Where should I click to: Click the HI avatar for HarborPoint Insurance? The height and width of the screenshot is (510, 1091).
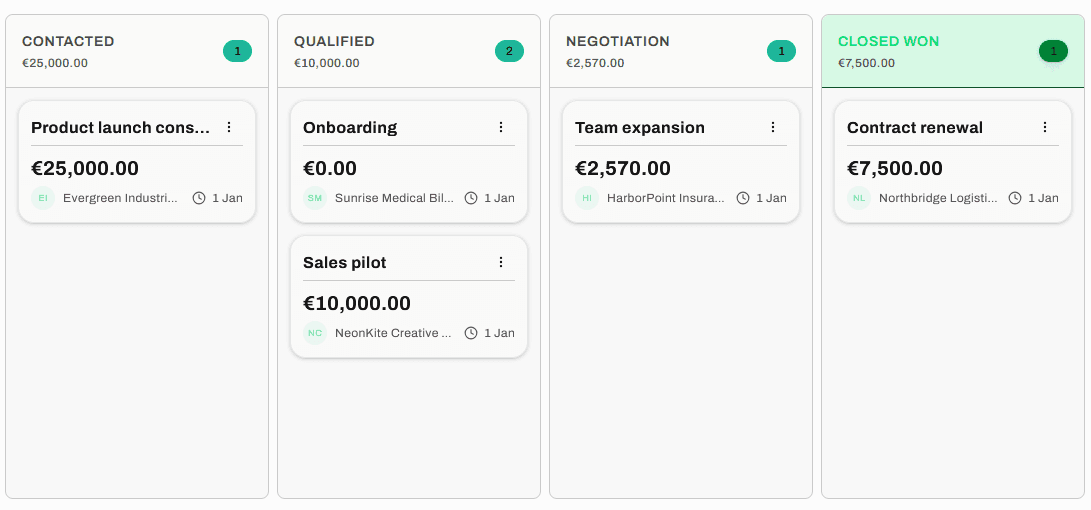coord(587,198)
